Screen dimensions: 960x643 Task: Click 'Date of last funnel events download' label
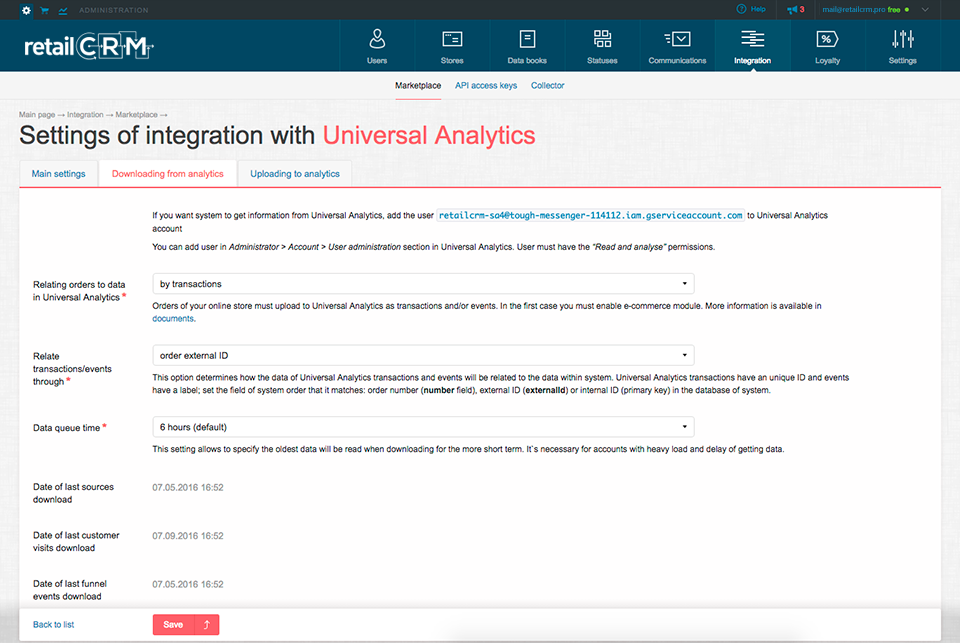click(70, 590)
